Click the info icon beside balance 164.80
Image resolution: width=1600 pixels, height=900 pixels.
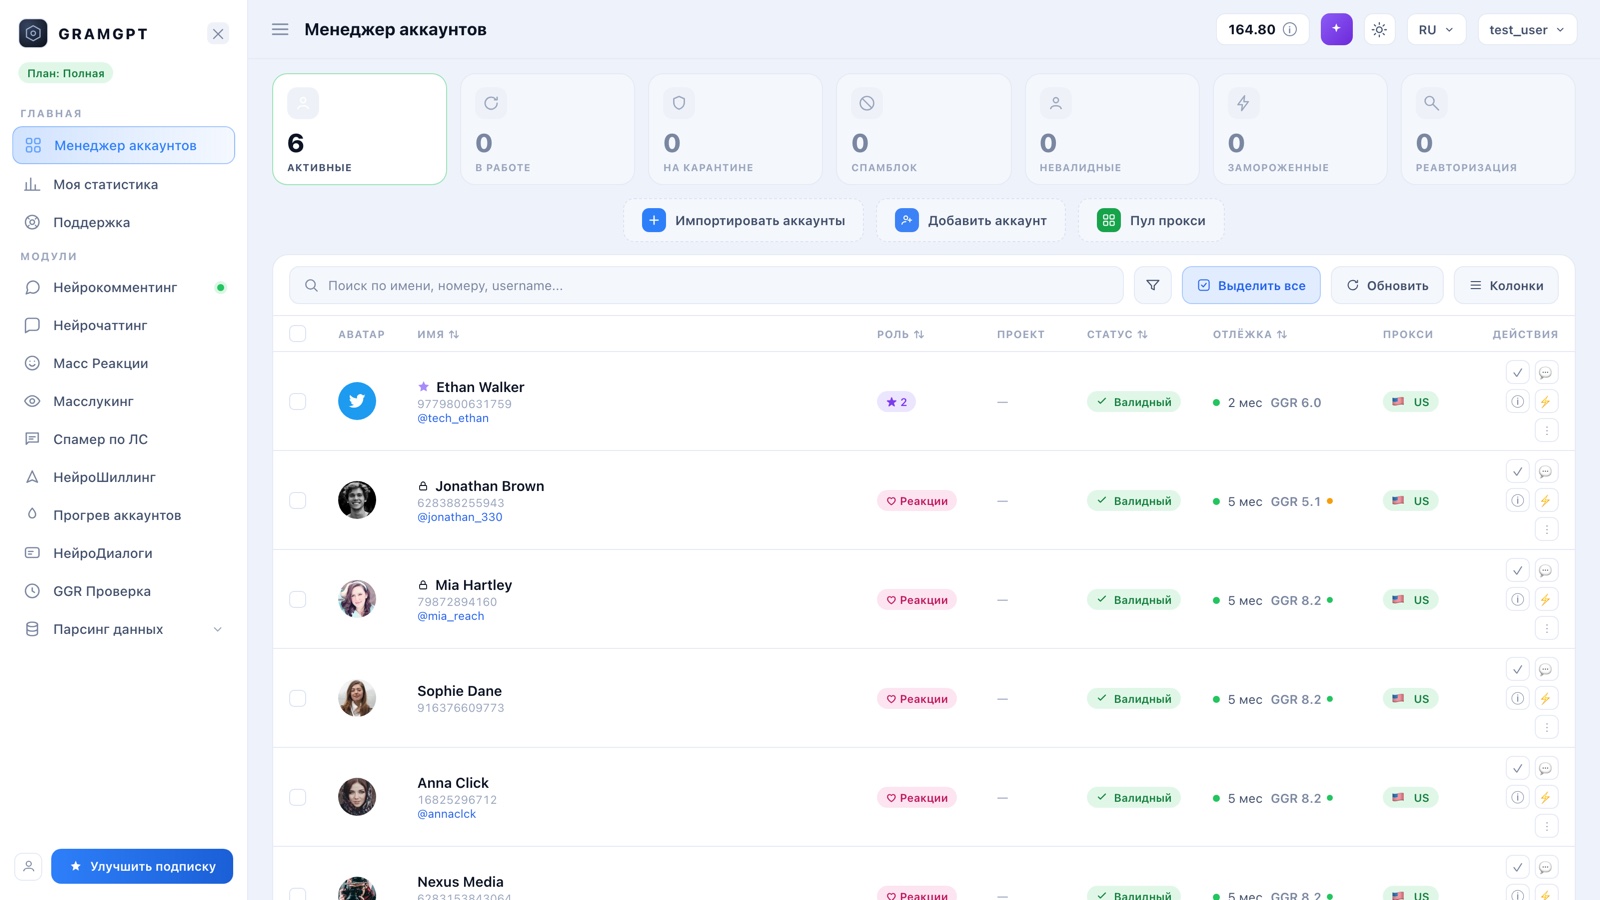click(x=1290, y=30)
